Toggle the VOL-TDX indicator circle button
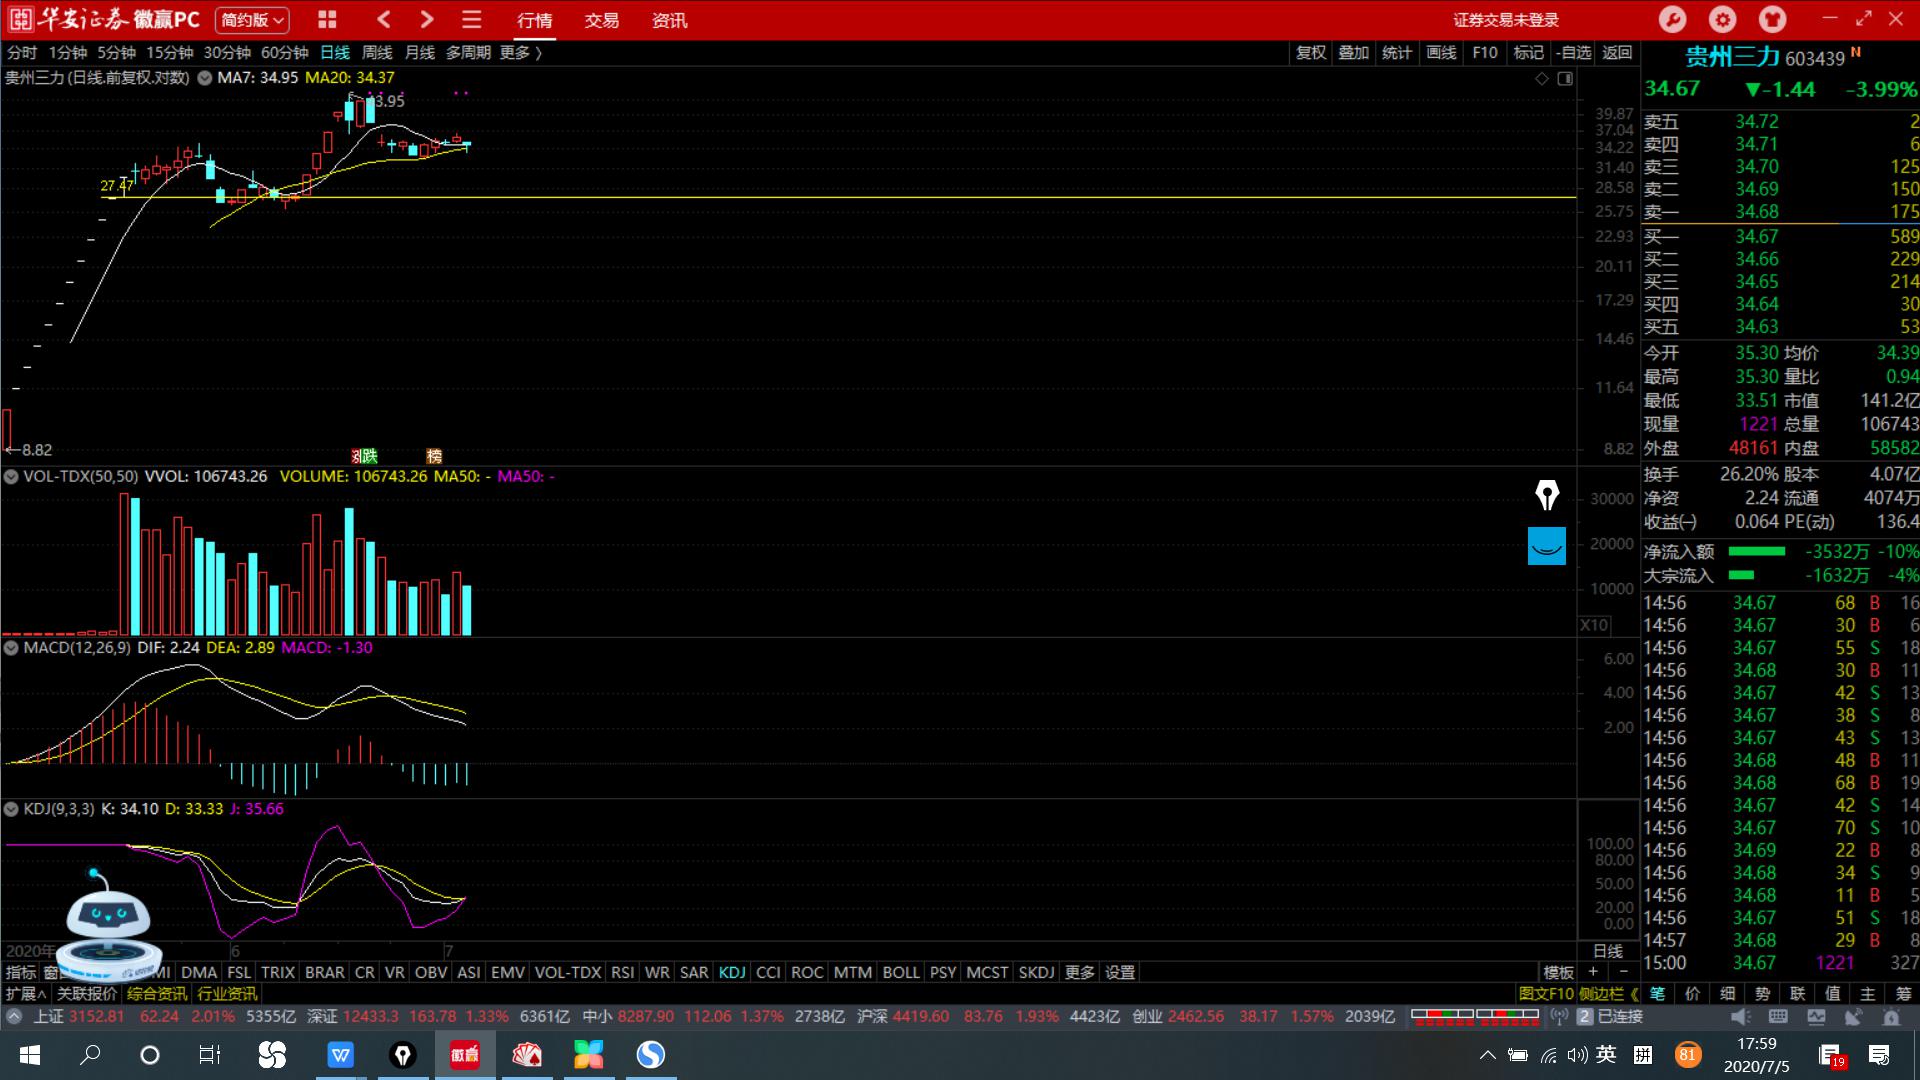The width and height of the screenshot is (1920, 1080). pyautogui.click(x=12, y=477)
